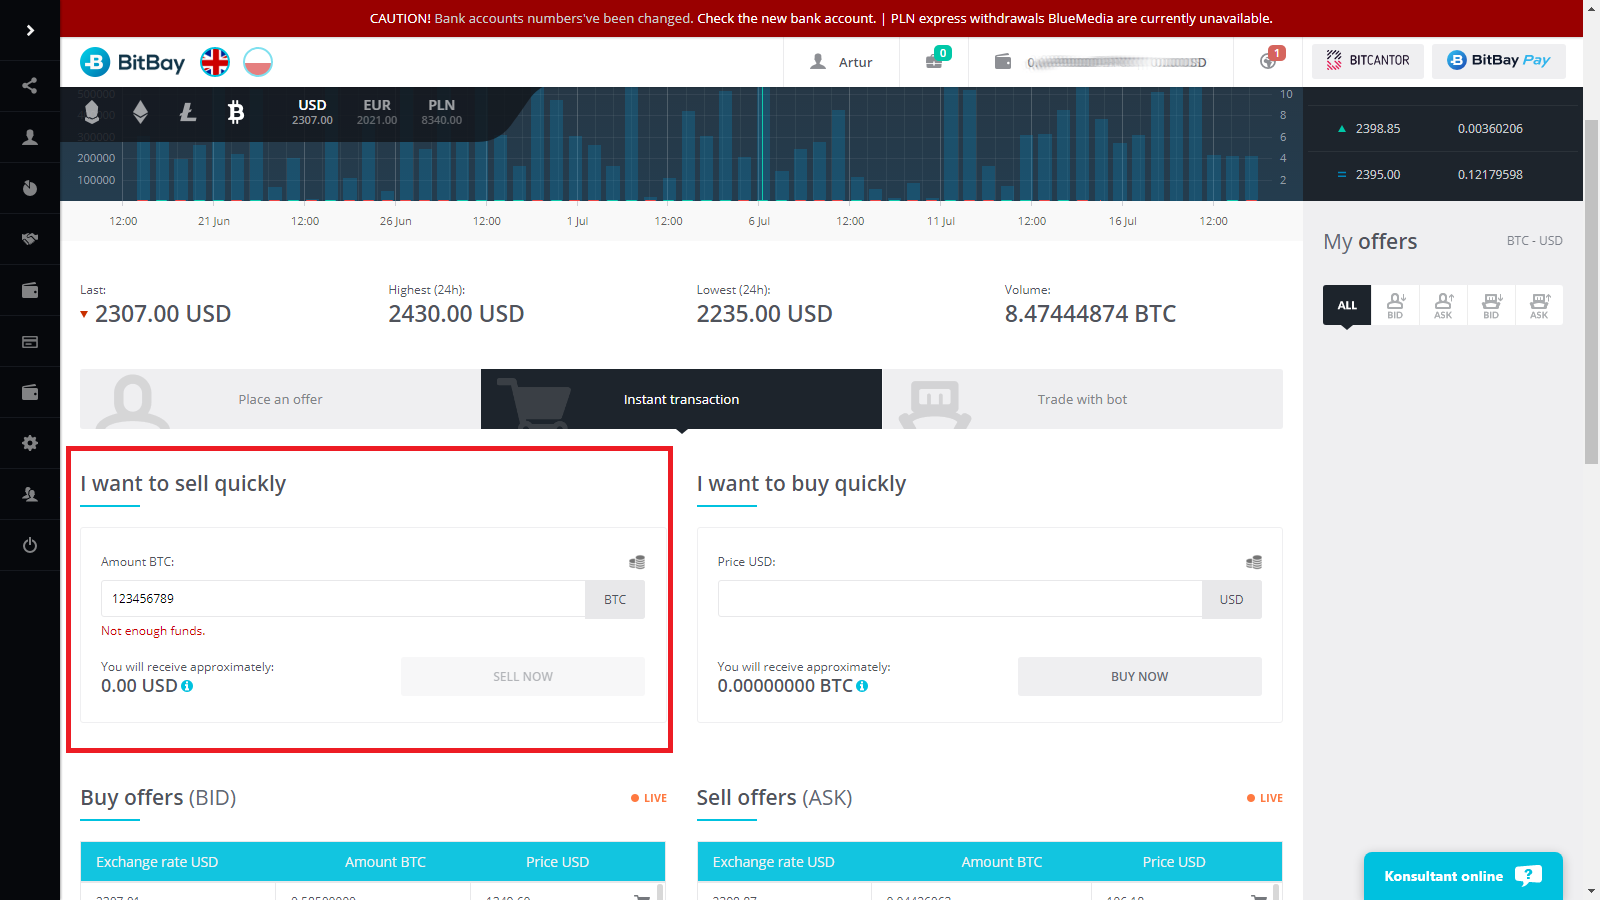1600x900 pixels.
Task: Open the wallet balance in the header
Action: [1100, 62]
